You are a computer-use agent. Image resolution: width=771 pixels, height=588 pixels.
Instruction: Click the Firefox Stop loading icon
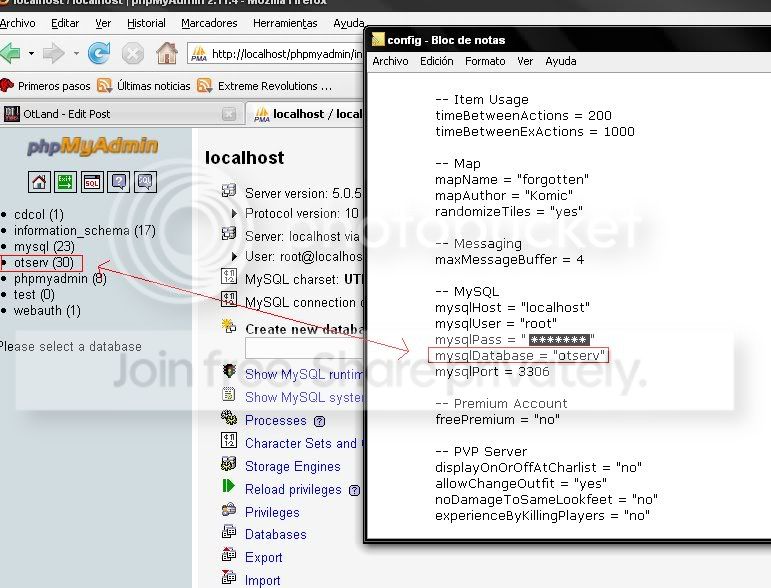tap(133, 53)
